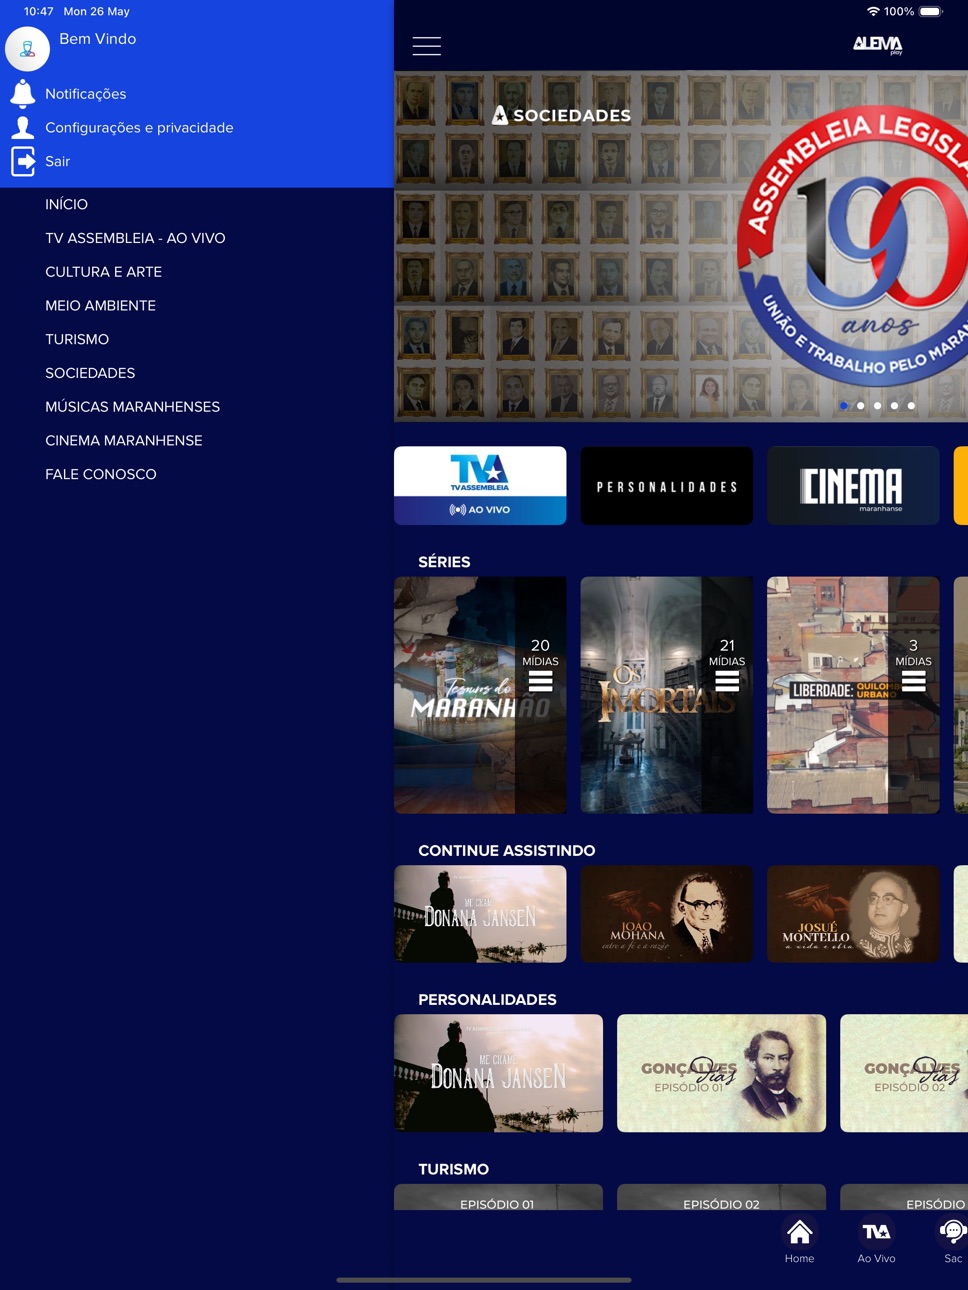Viewport: 968px width, 1290px height.
Task: Click the Sair text to log out
Action: 57,161
